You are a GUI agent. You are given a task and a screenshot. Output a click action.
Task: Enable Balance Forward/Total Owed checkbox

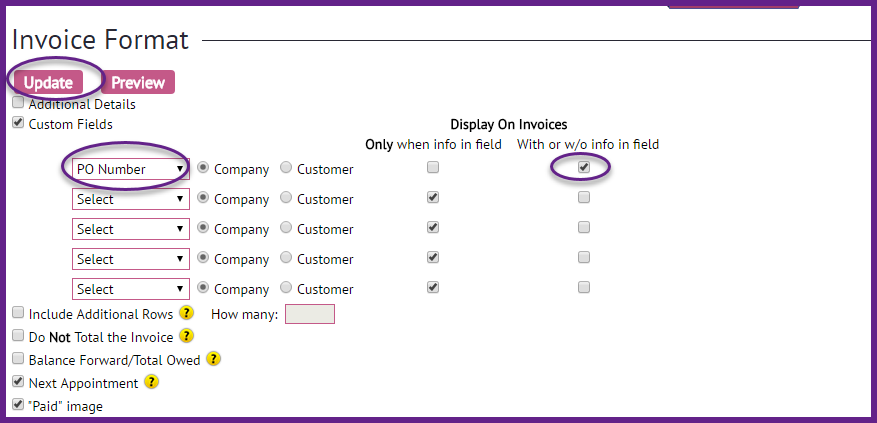(x=18, y=358)
